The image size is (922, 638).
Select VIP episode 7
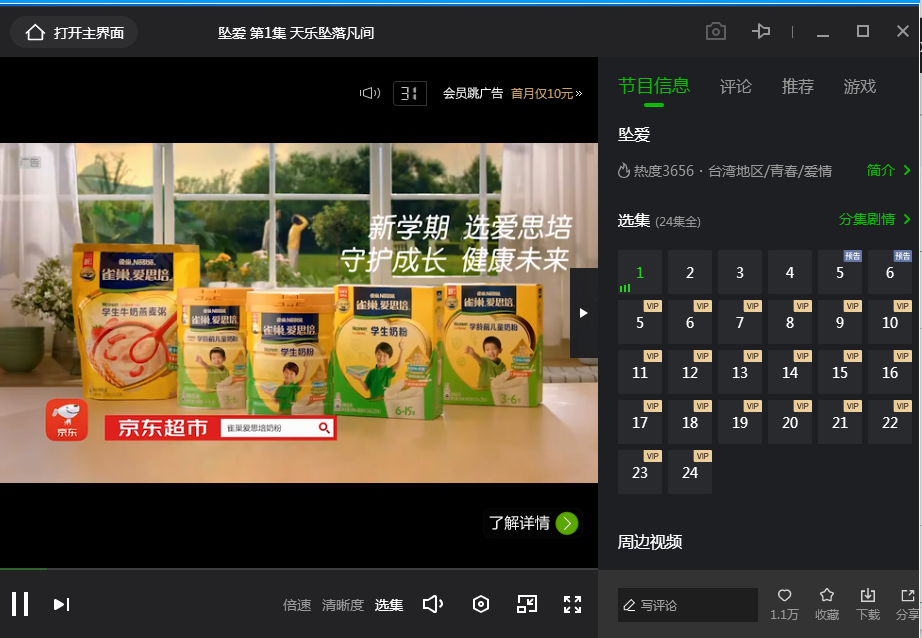click(740, 322)
